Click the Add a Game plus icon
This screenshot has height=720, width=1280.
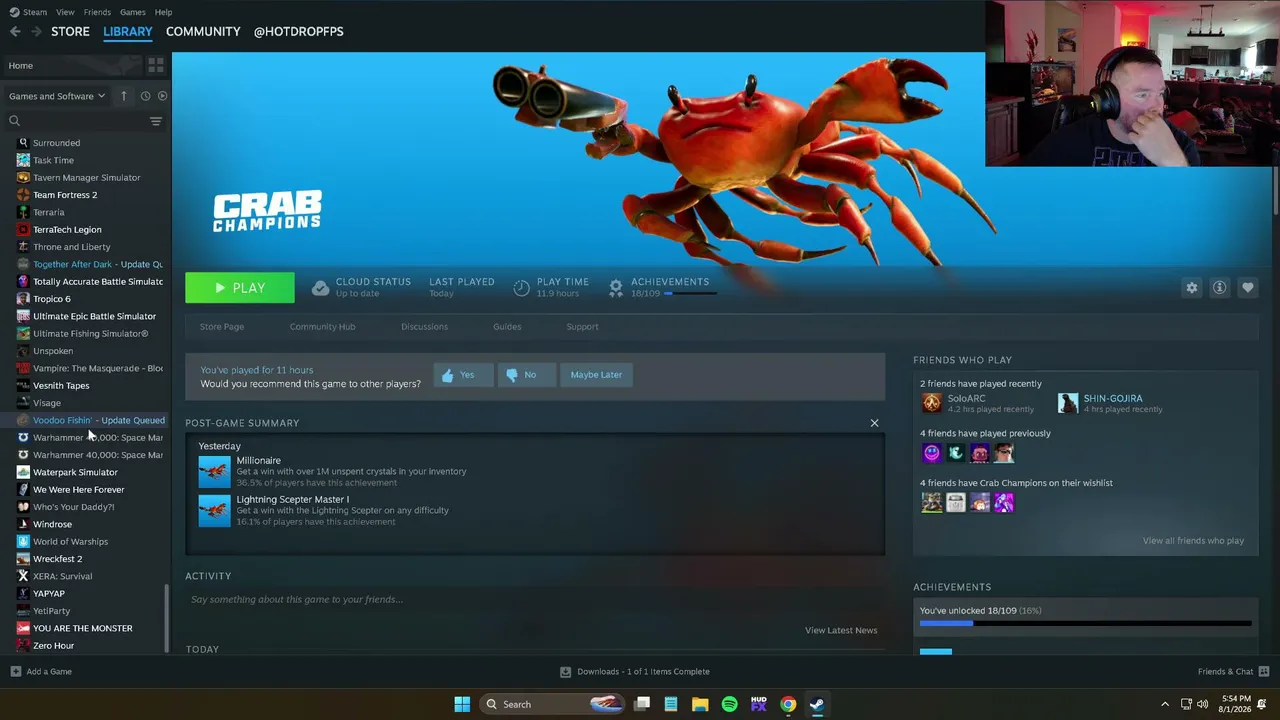coord(15,672)
